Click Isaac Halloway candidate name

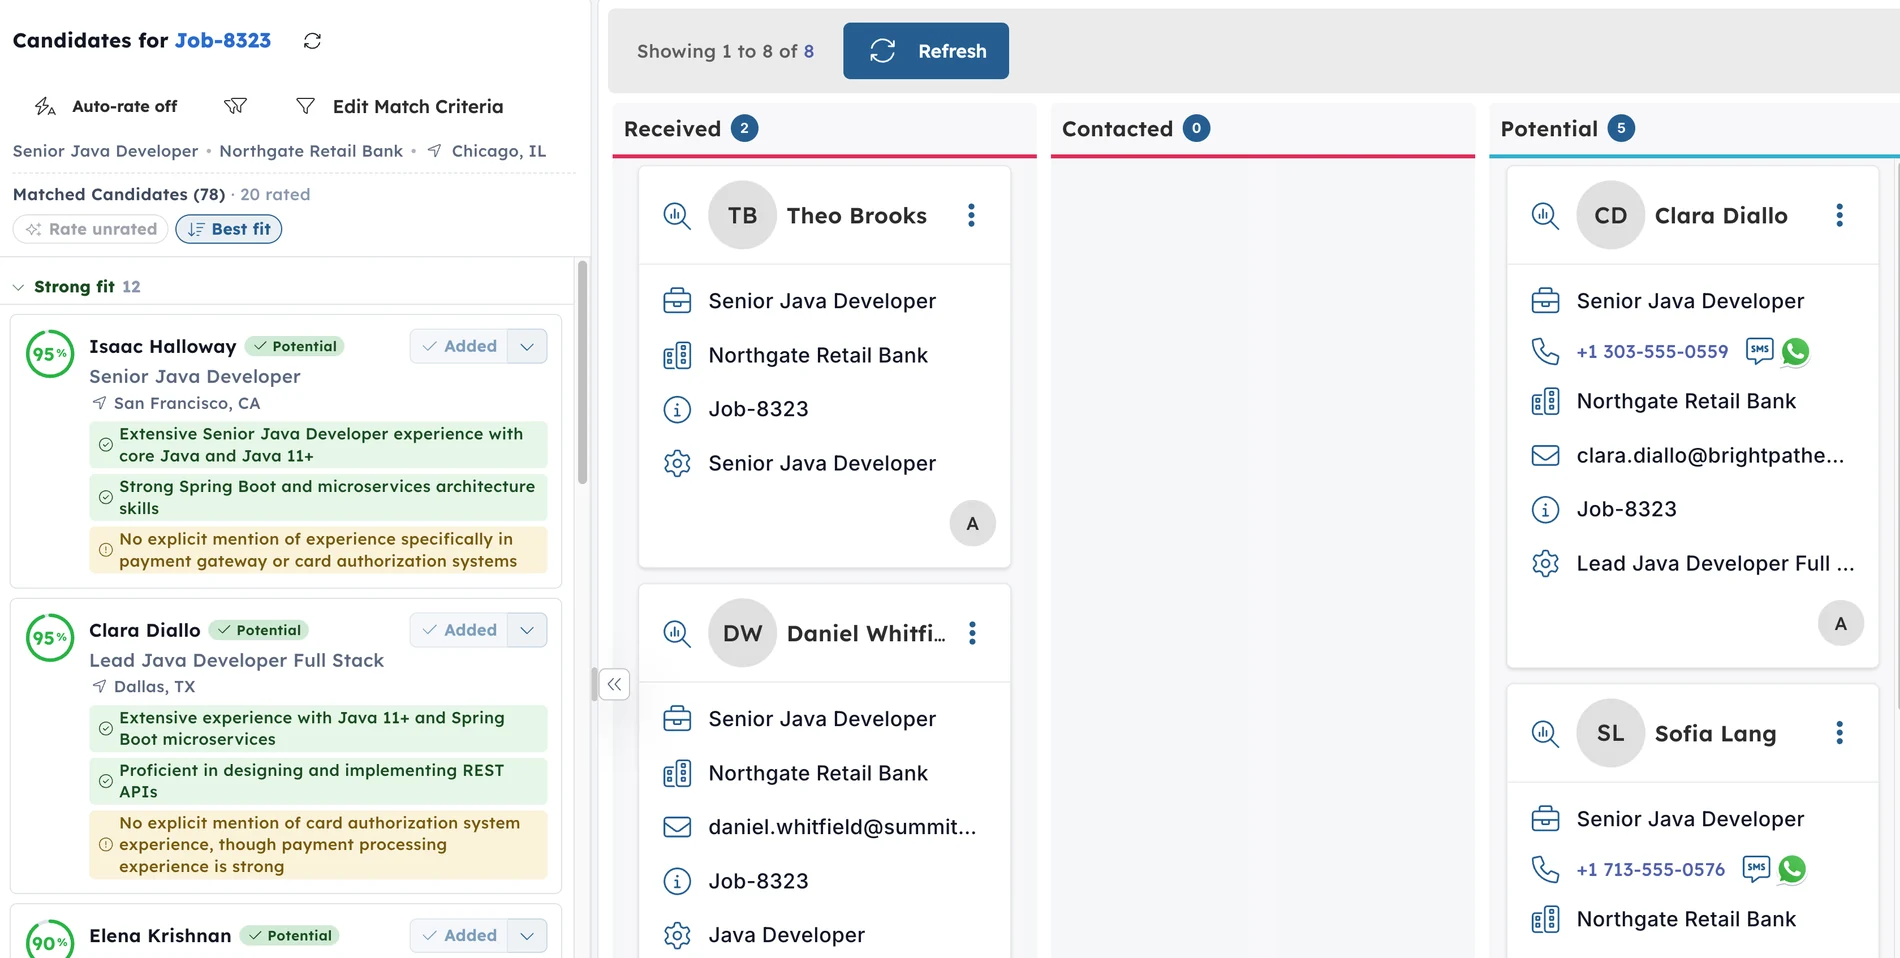point(162,346)
